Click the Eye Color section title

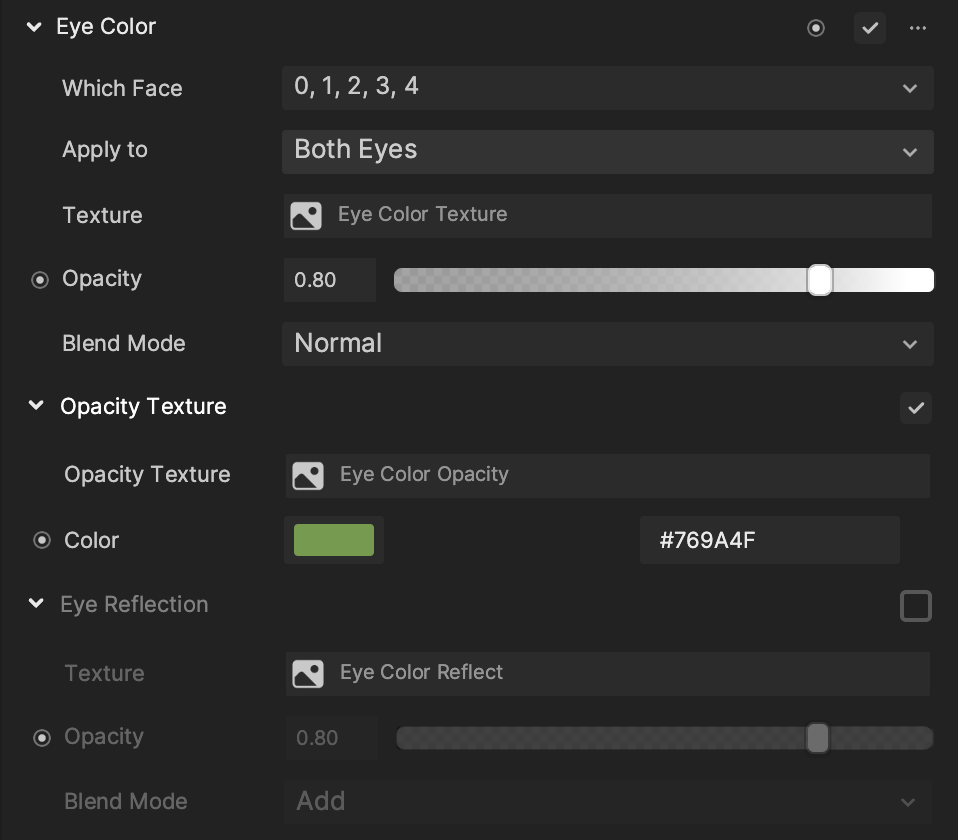[106, 27]
